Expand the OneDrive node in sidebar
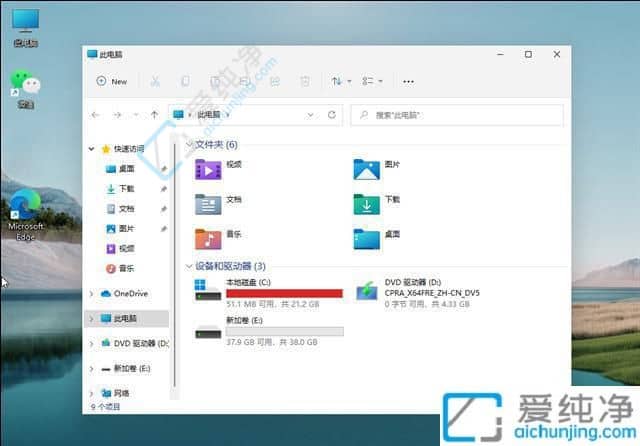Screen dimensions: 640x446 tap(93, 293)
